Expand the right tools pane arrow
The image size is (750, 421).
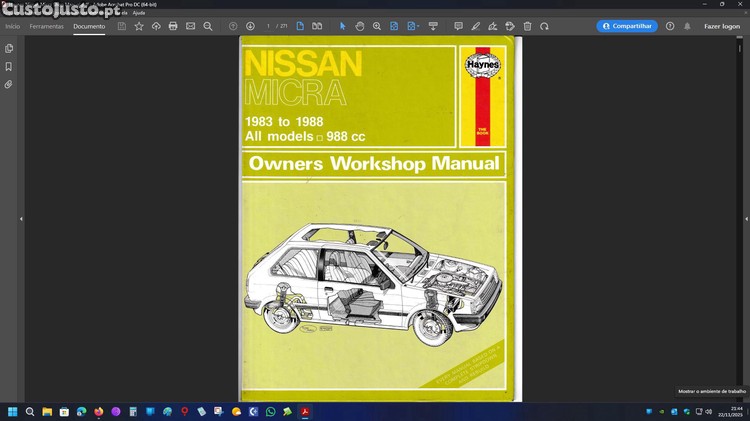(x=746, y=219)
